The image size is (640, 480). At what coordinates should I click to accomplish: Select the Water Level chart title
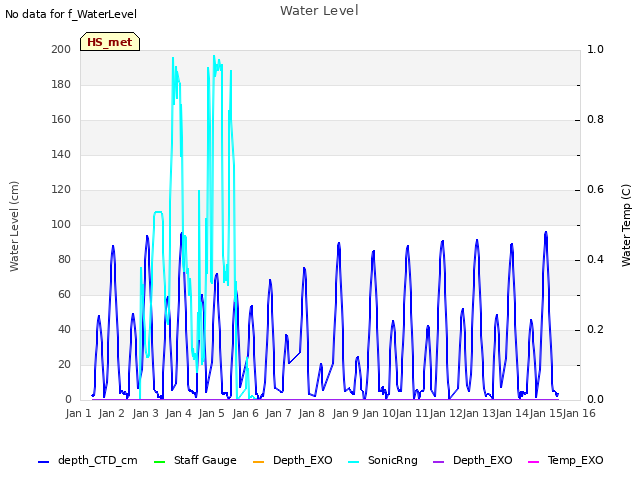(x=319, y=11)
